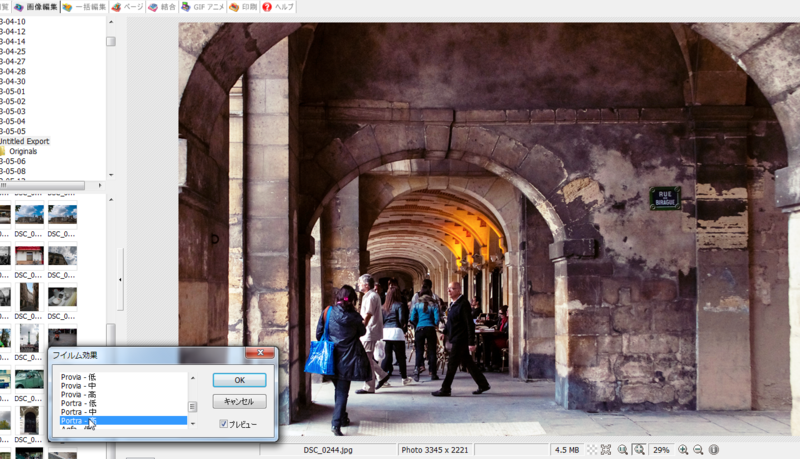The width and height of the screenshot is (800, 459).
Task: Click OK in the フィルム効果 dialog
Action: click(x=239, y=380)
